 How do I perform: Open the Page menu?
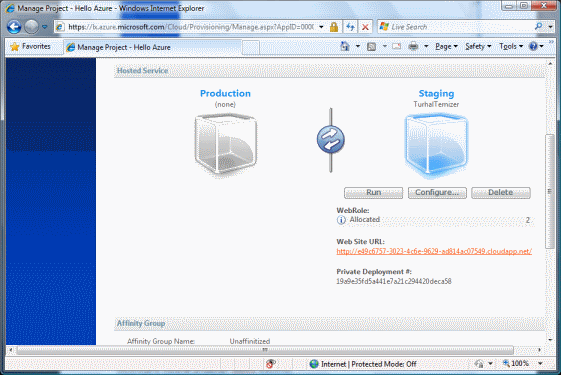446,47
